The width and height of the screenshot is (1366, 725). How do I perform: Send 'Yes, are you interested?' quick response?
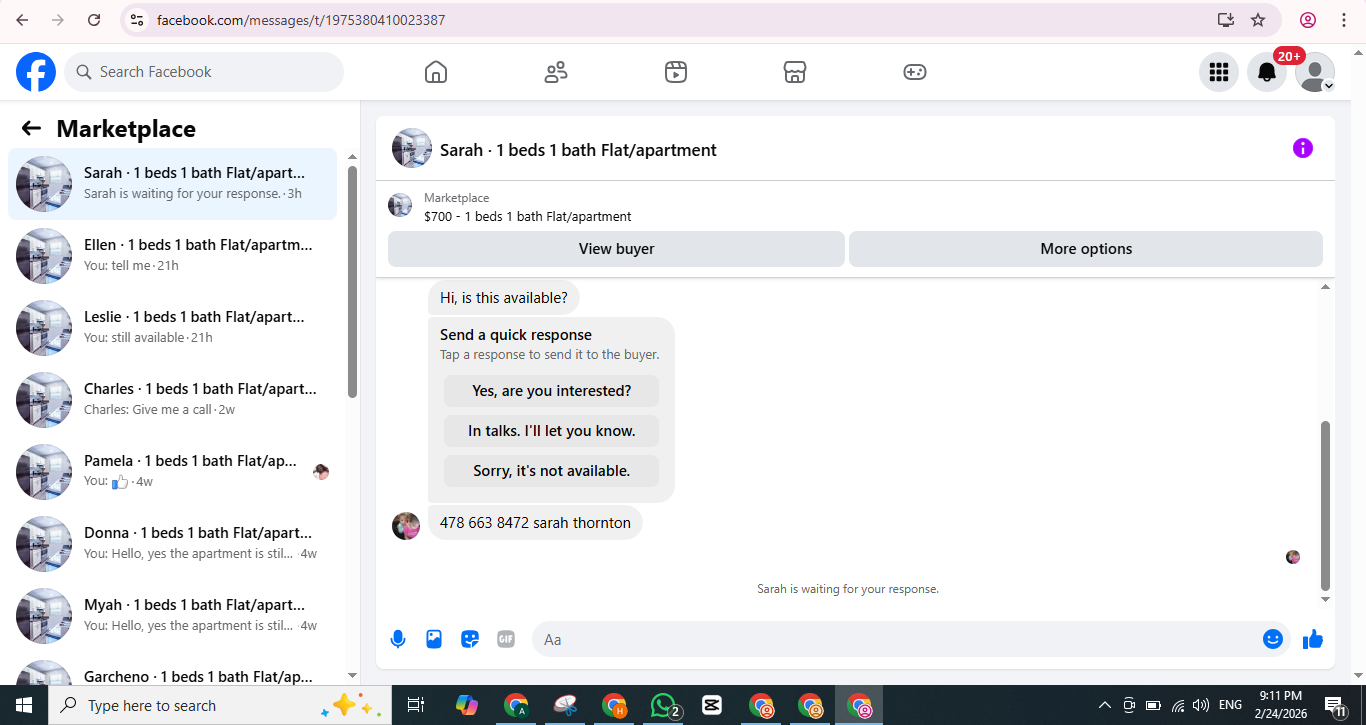click(x=552, y=391)
